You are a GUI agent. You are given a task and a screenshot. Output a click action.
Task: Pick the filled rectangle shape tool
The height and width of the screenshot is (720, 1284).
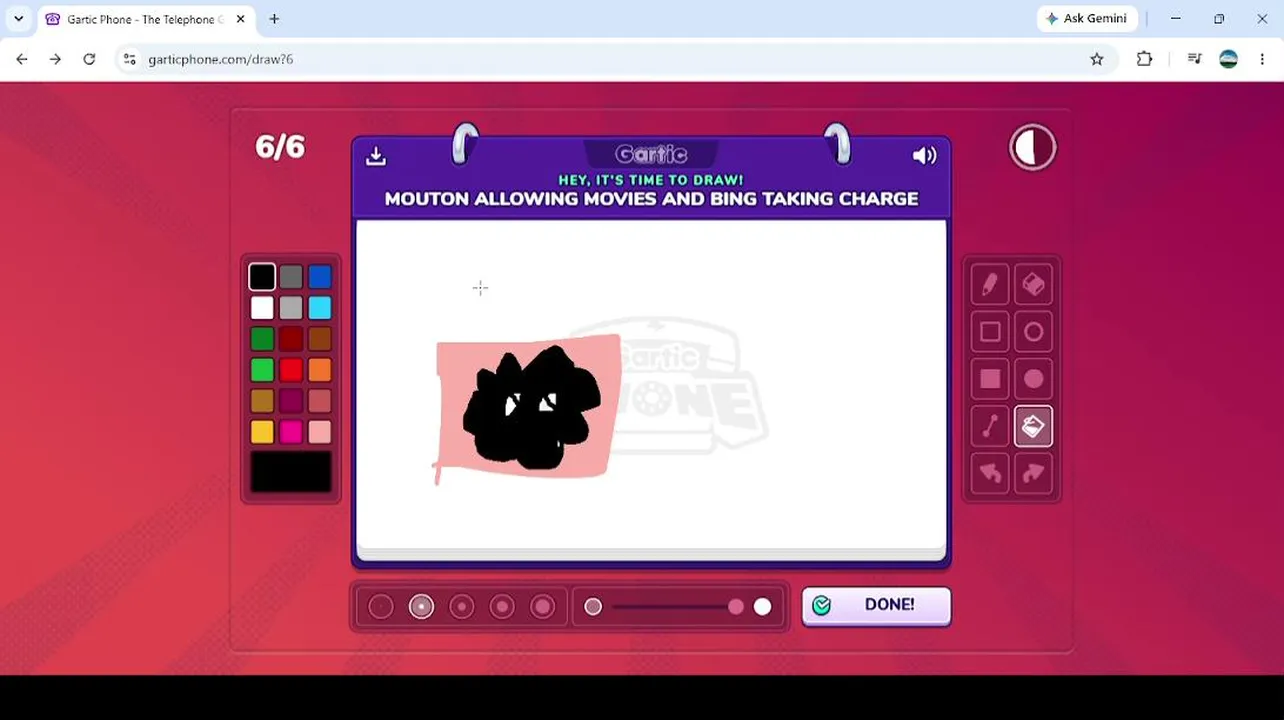tap(990, 379)
